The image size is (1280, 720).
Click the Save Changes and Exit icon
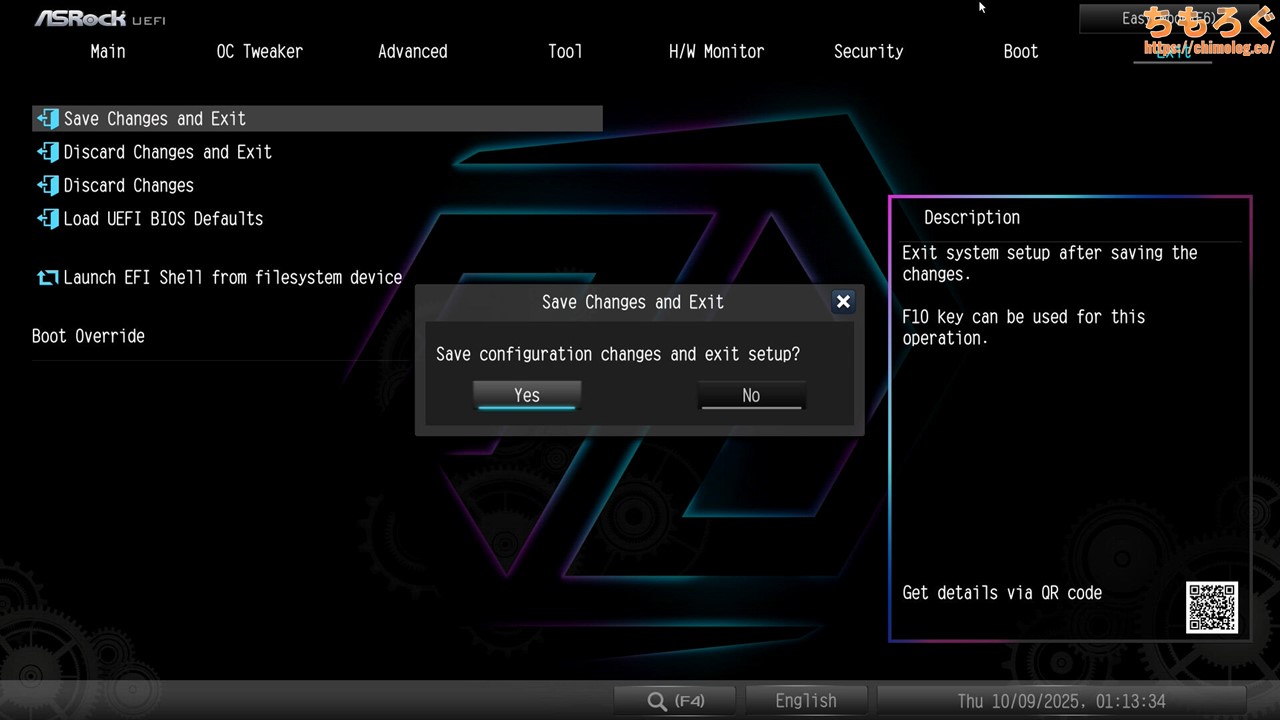[x=48, y=119]
